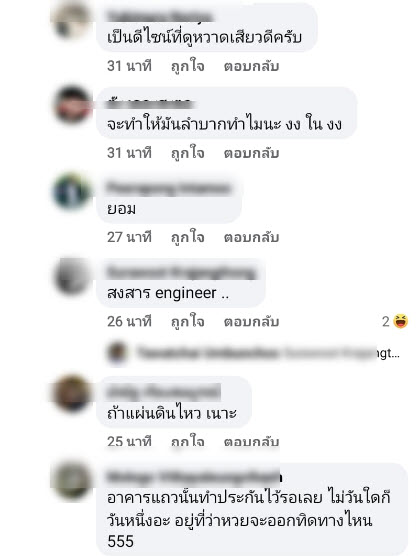Click timestamp '26 นาที' on engineer comment
Image resolution: width=416 pixels, height=556 pixels.
129,322
